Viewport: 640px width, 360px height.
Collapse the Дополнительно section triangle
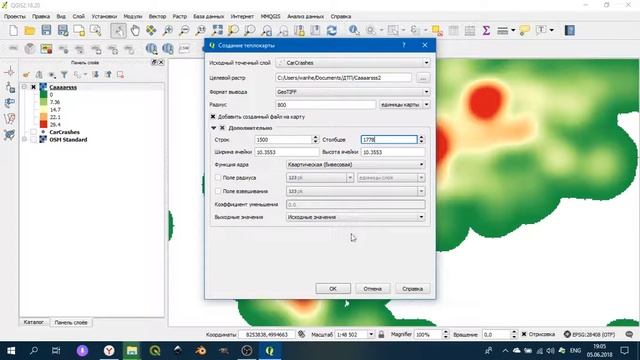(x=213, y=128)
